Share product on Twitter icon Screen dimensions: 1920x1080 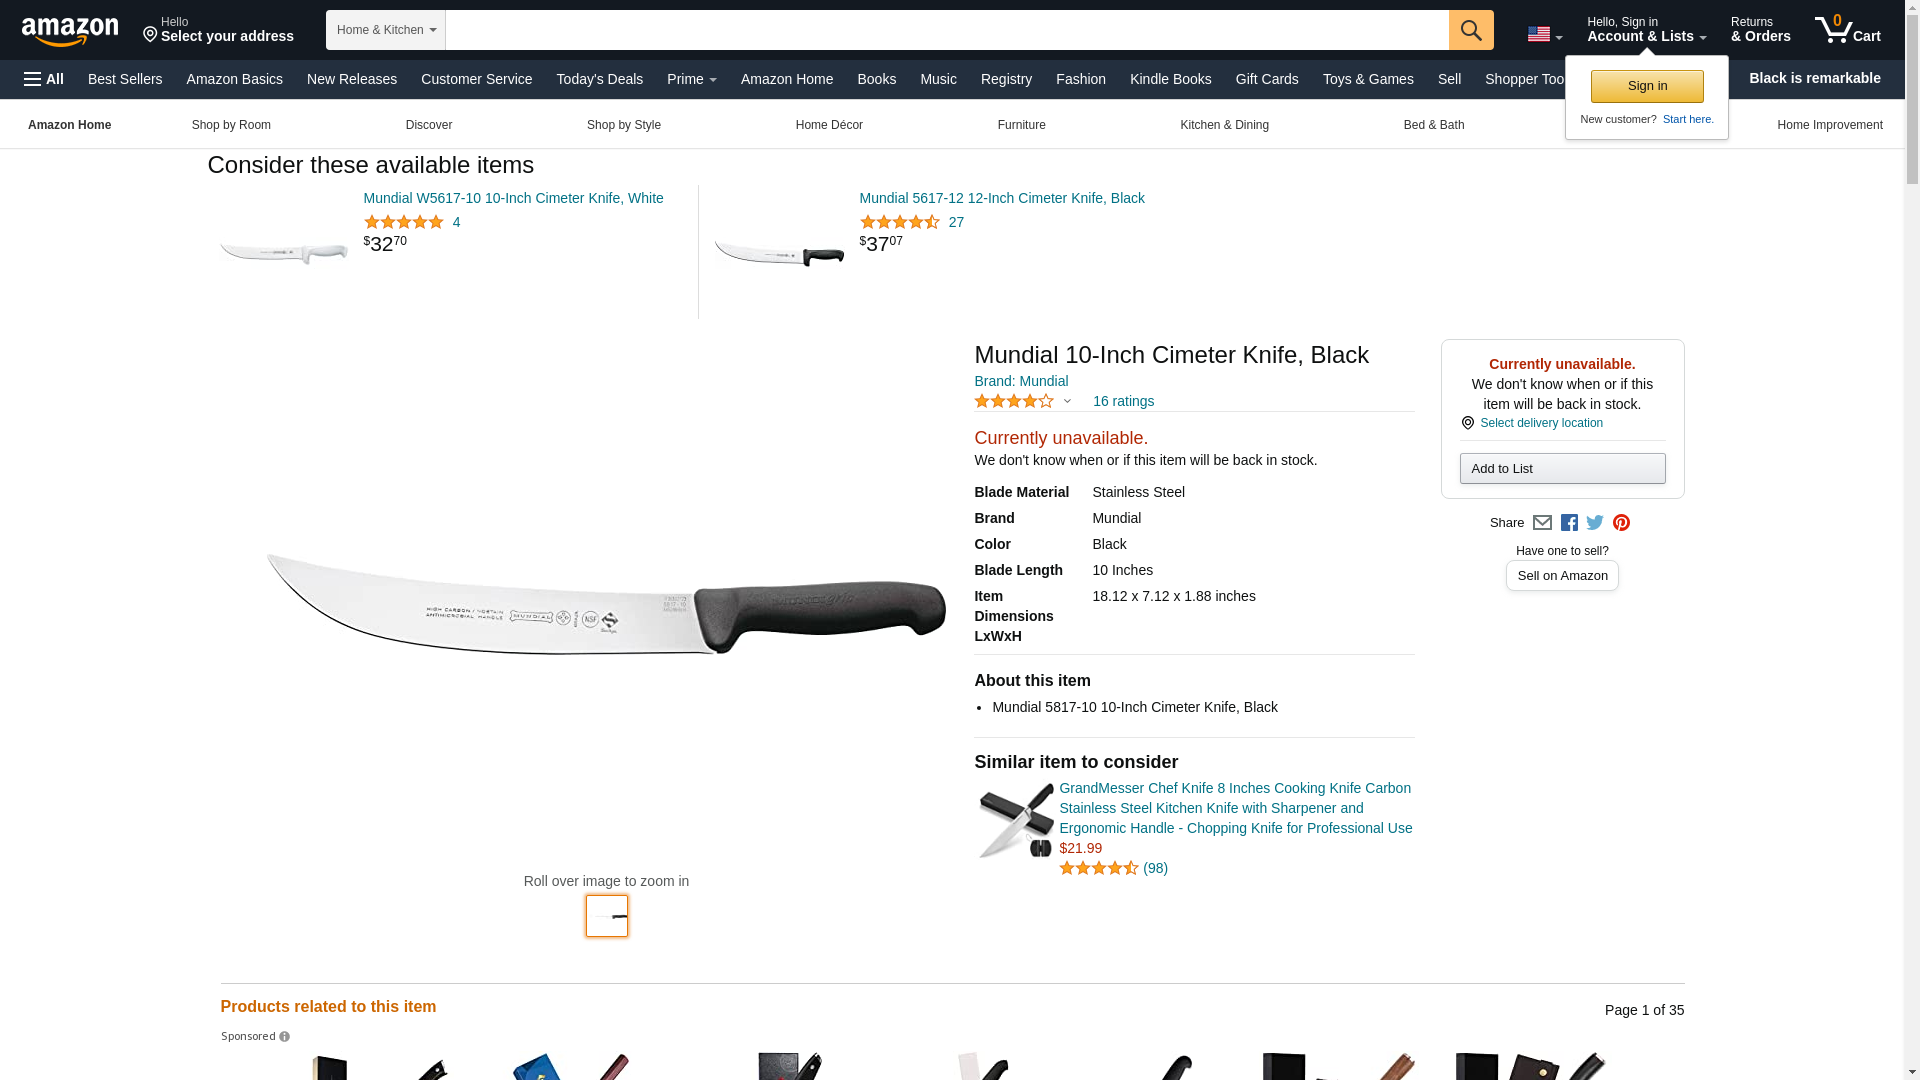[1595, 522]
